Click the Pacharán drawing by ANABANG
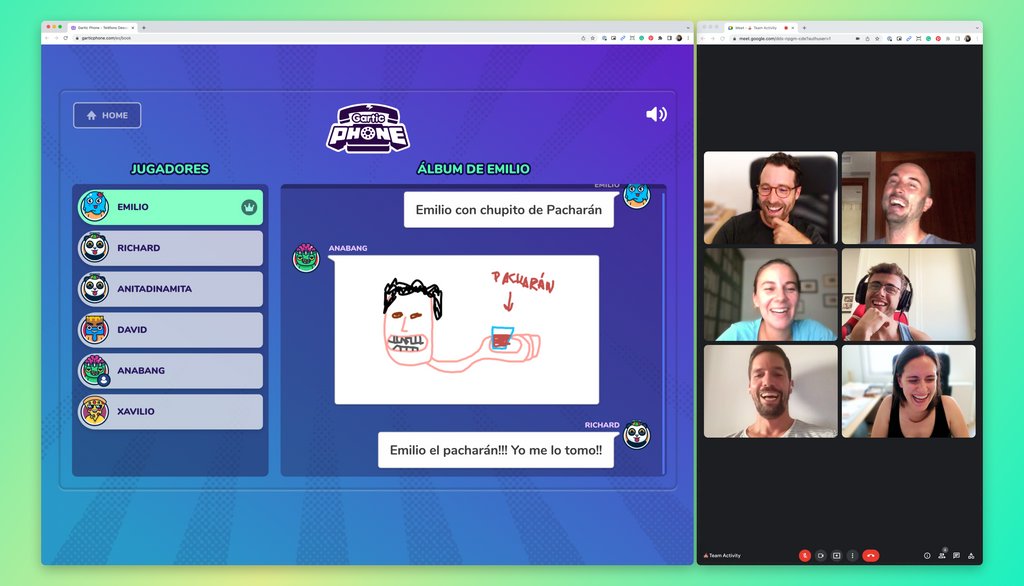The width and height of the screenshot is (1024, 586). tap(466, 330)
